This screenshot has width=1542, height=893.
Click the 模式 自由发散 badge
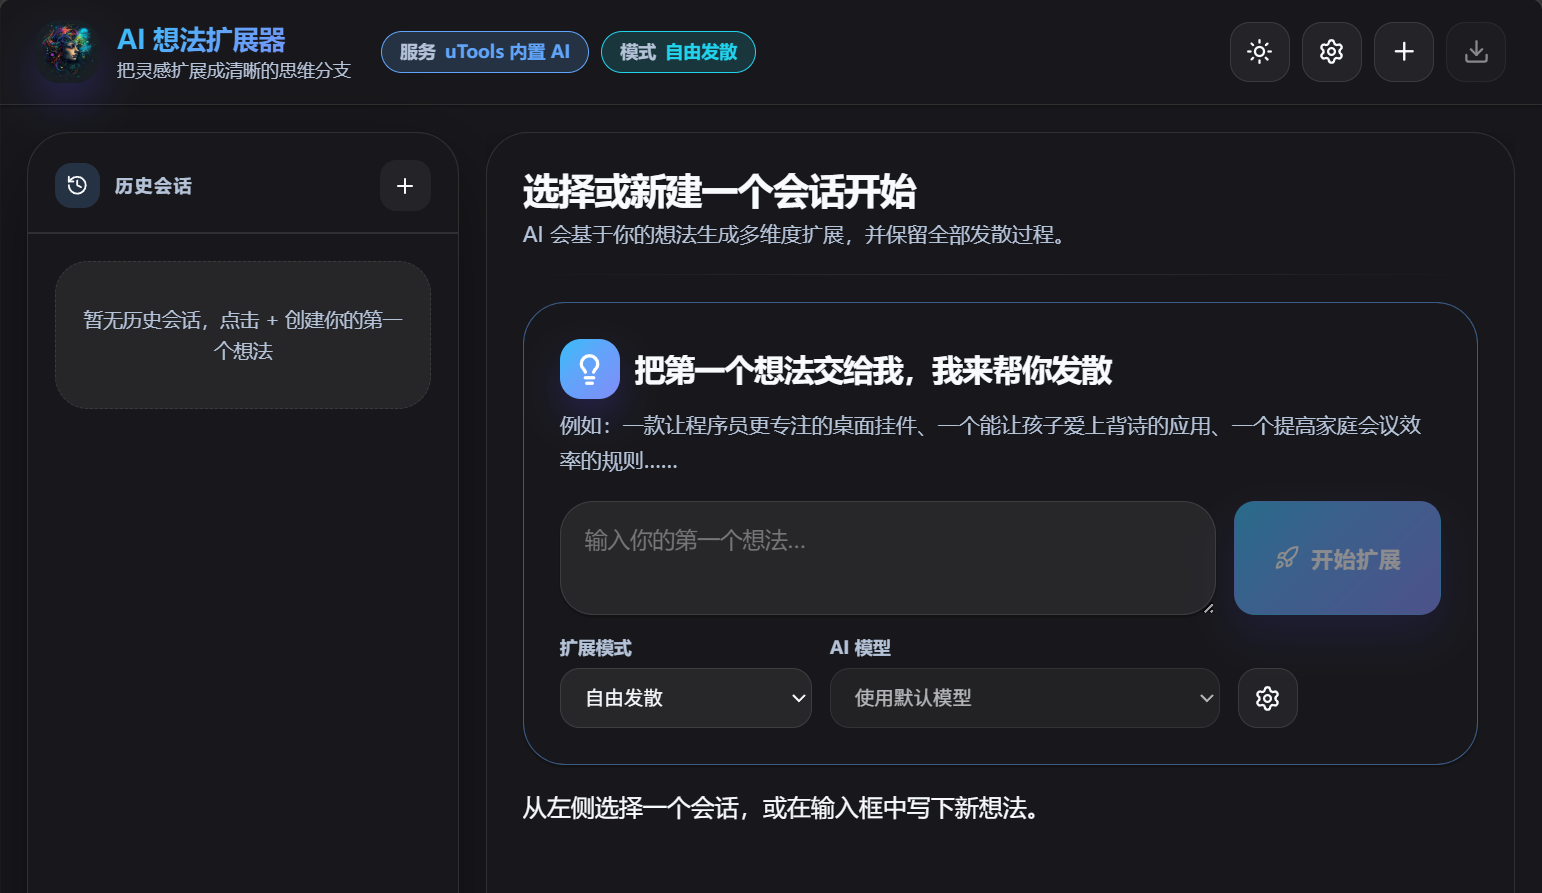coord(678,52)
